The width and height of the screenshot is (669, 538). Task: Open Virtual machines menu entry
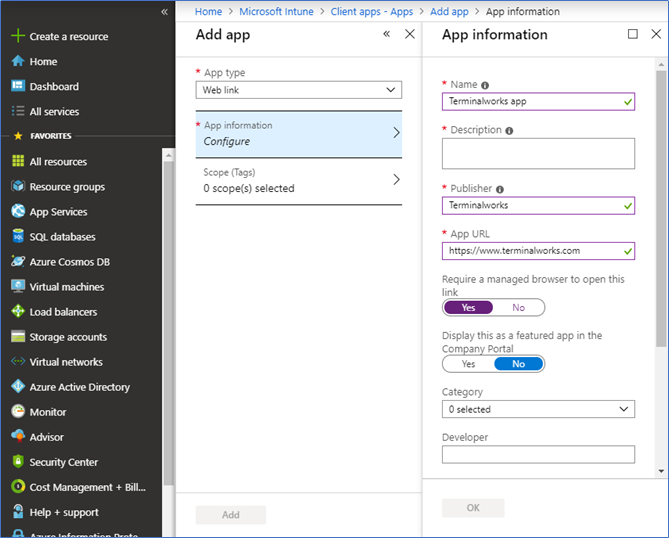click(67, 287)
